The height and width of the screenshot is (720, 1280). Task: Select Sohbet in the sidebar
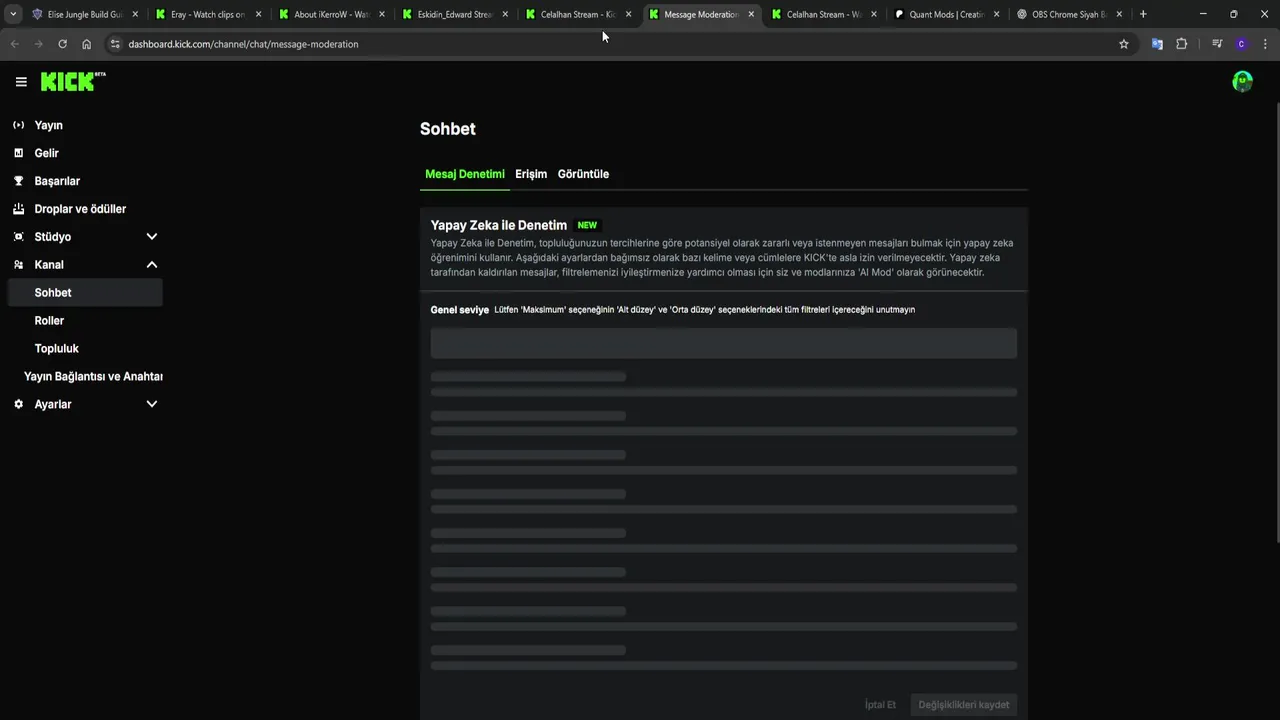[84, 293]
